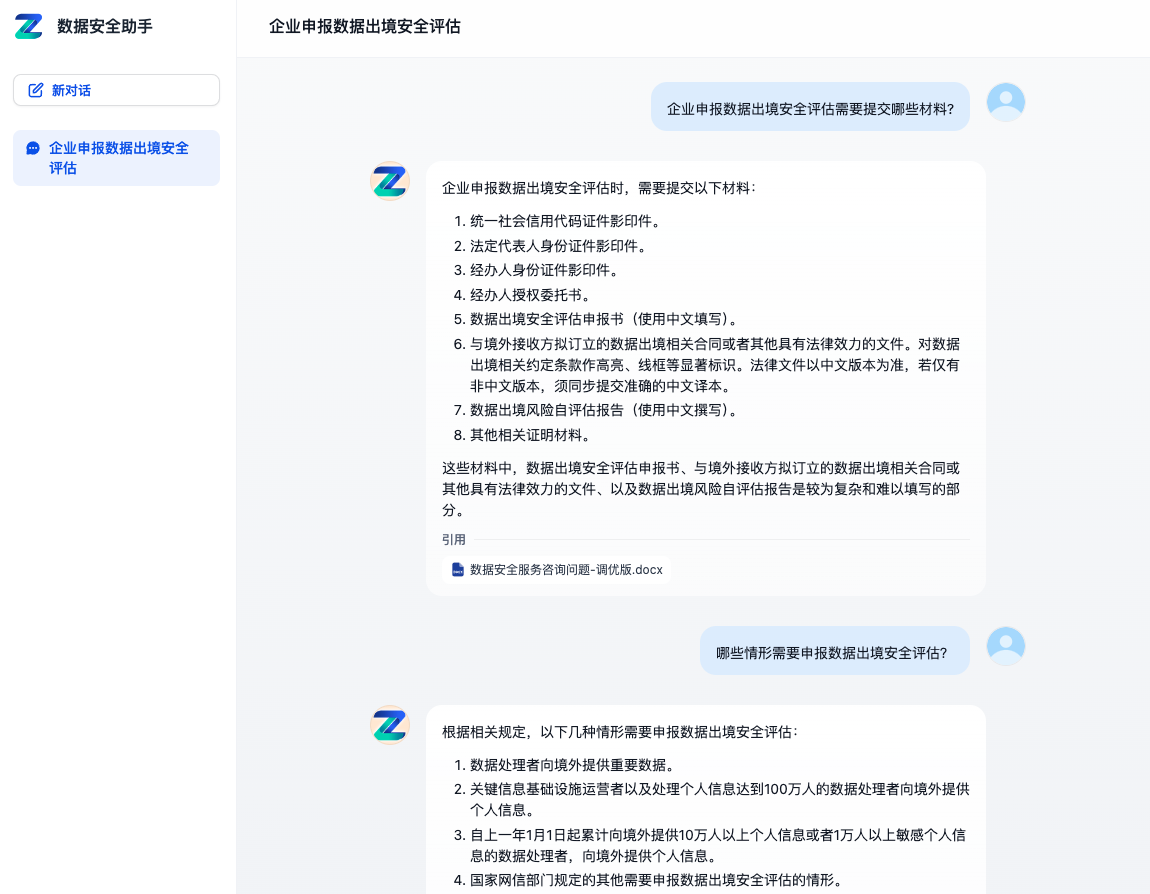The width and height of the screenshot is (1150, 894).
Task: Open cited file 数据安全服务咨询问题-调优版.docx
Action: click(x=557, y=570)
